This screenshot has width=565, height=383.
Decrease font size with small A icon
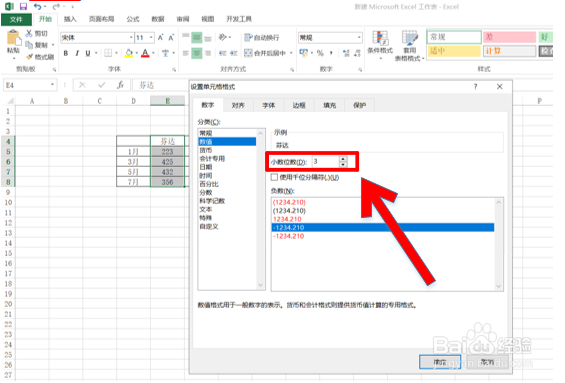click(x=171, y=37)
